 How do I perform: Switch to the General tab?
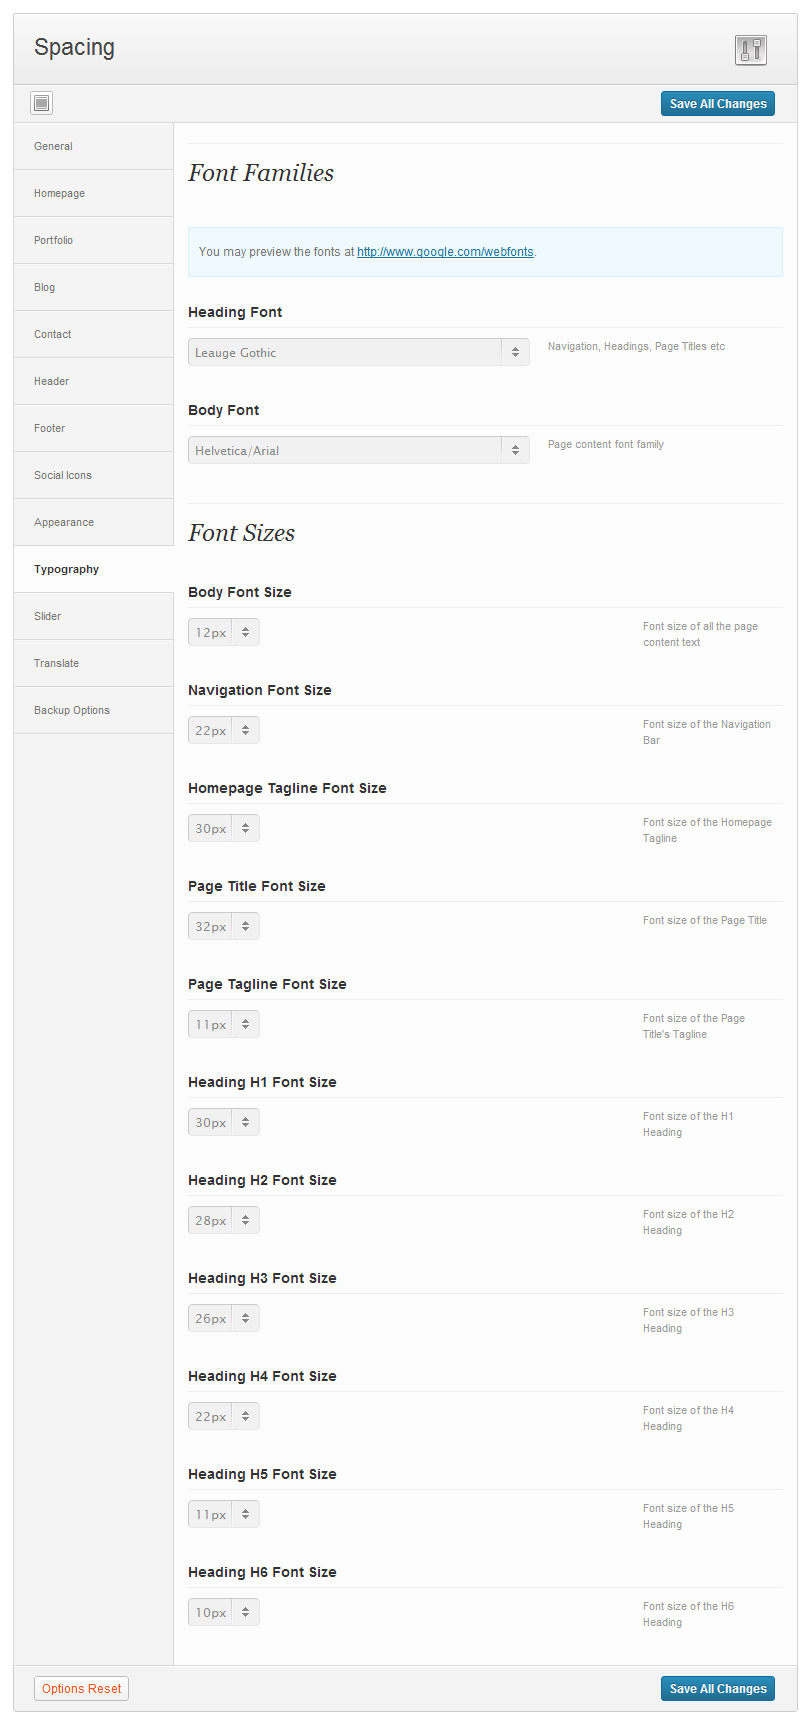point(93,146)
